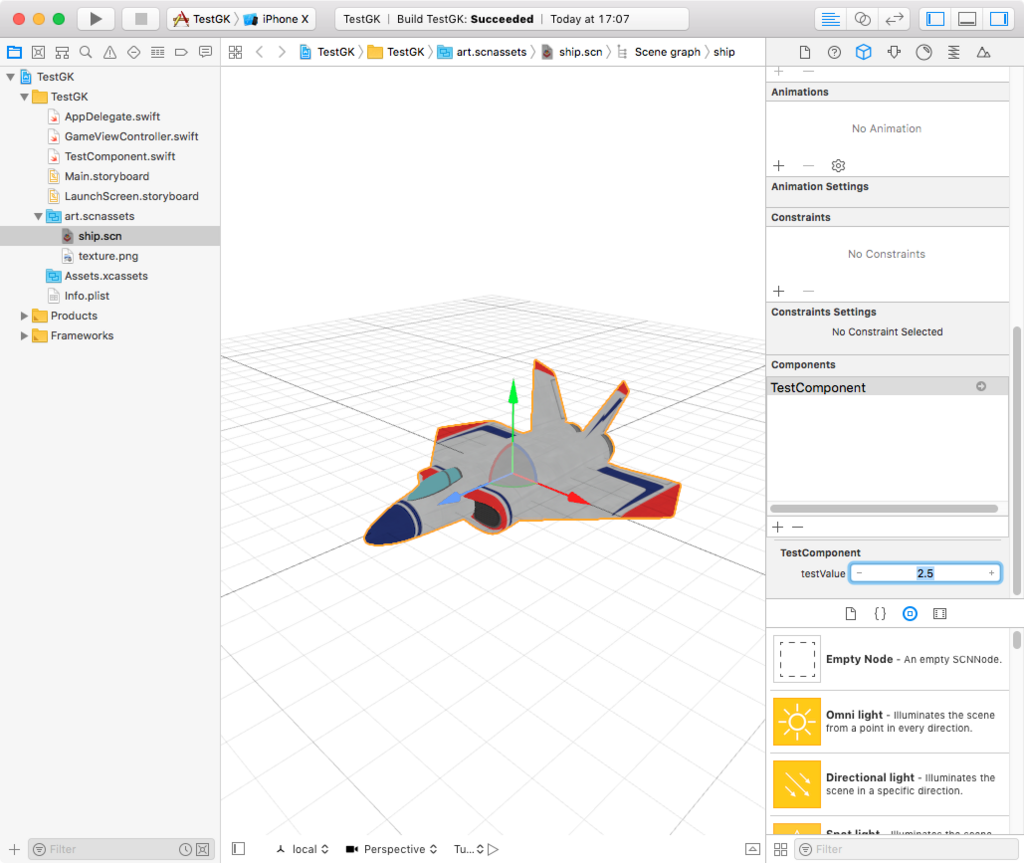1024x863 pixels.
Task: Show the File Template library
Action: [x=850, y=614]
